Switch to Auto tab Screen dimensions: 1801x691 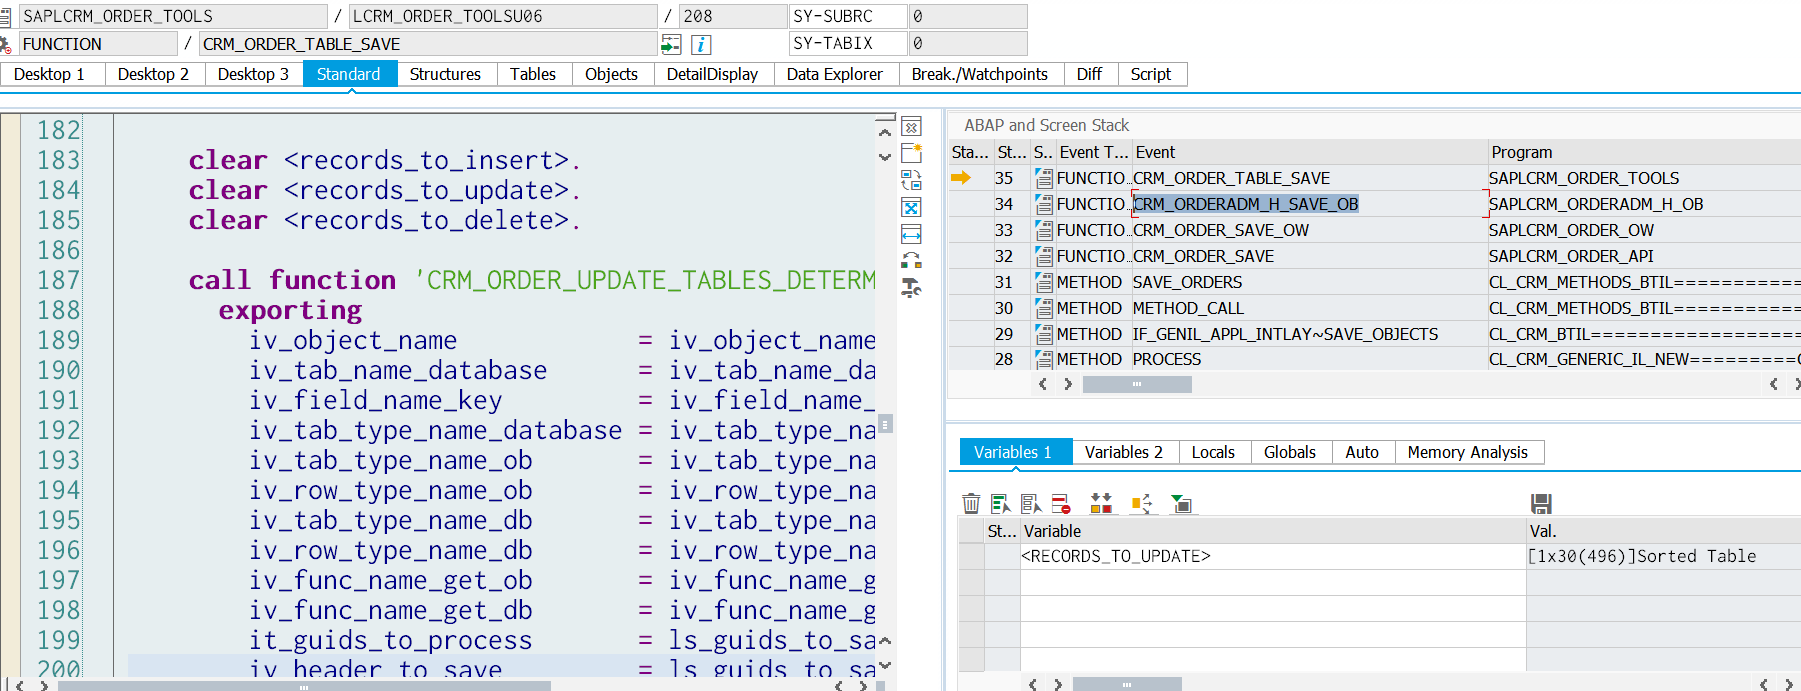[x=1362, y=452]
